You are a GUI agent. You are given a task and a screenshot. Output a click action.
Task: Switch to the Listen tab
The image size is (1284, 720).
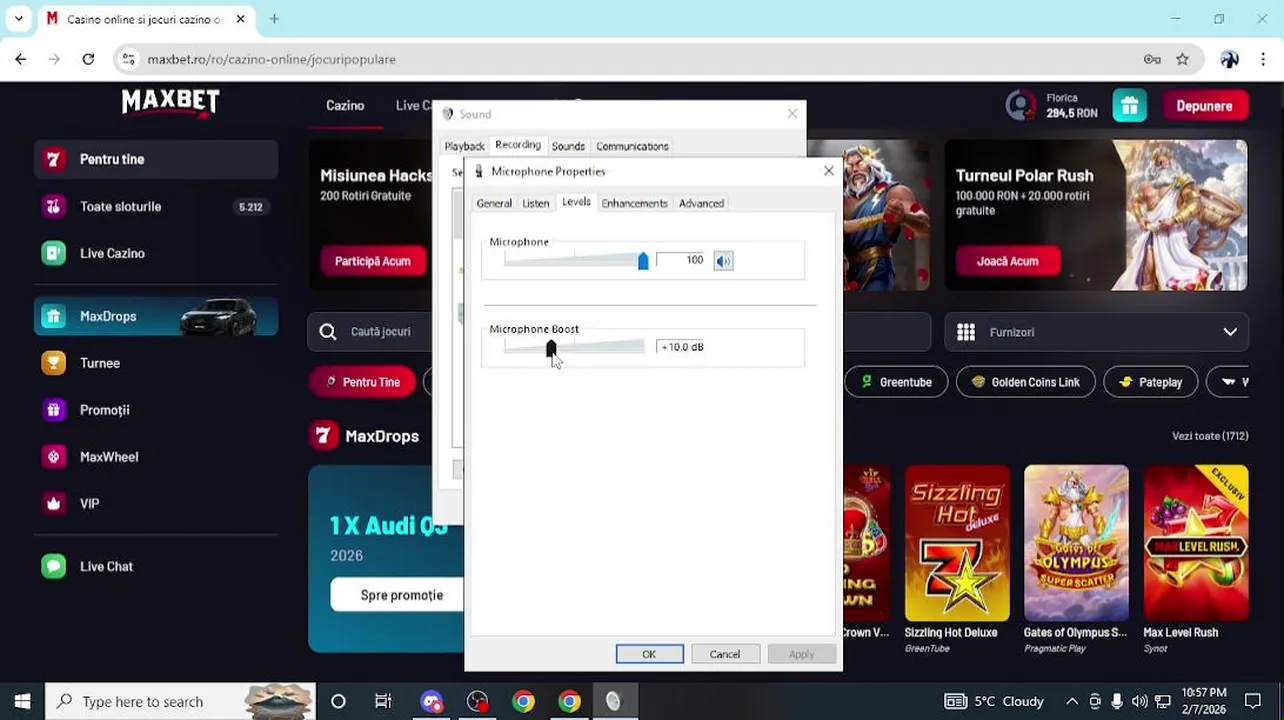(536, 203)
